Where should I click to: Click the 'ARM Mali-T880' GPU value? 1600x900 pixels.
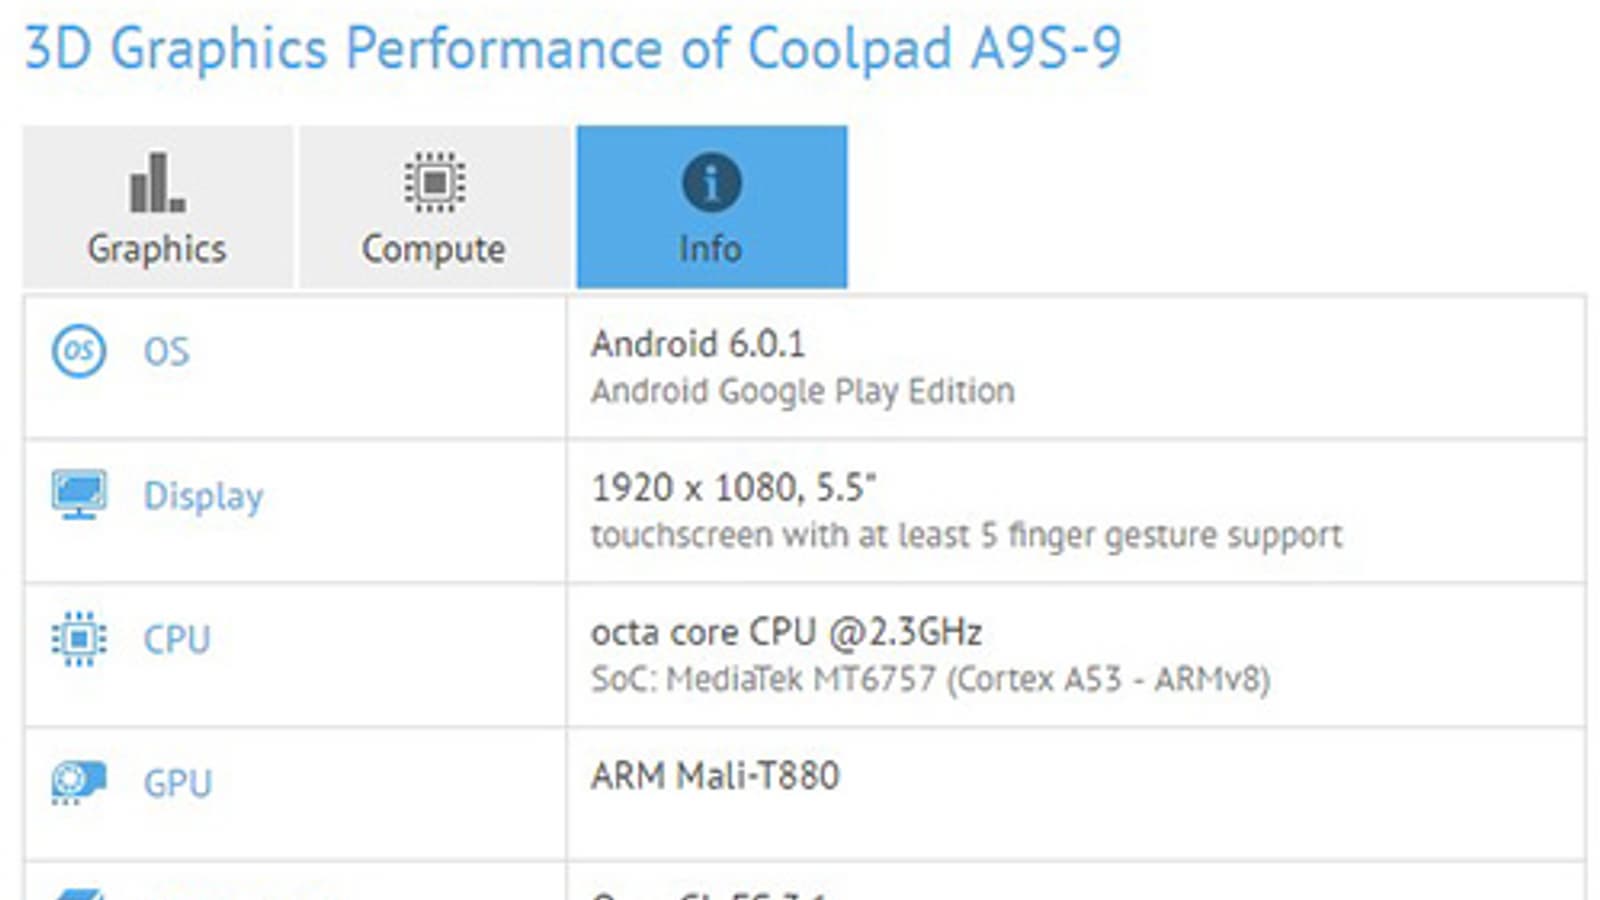tap(715, 776)
